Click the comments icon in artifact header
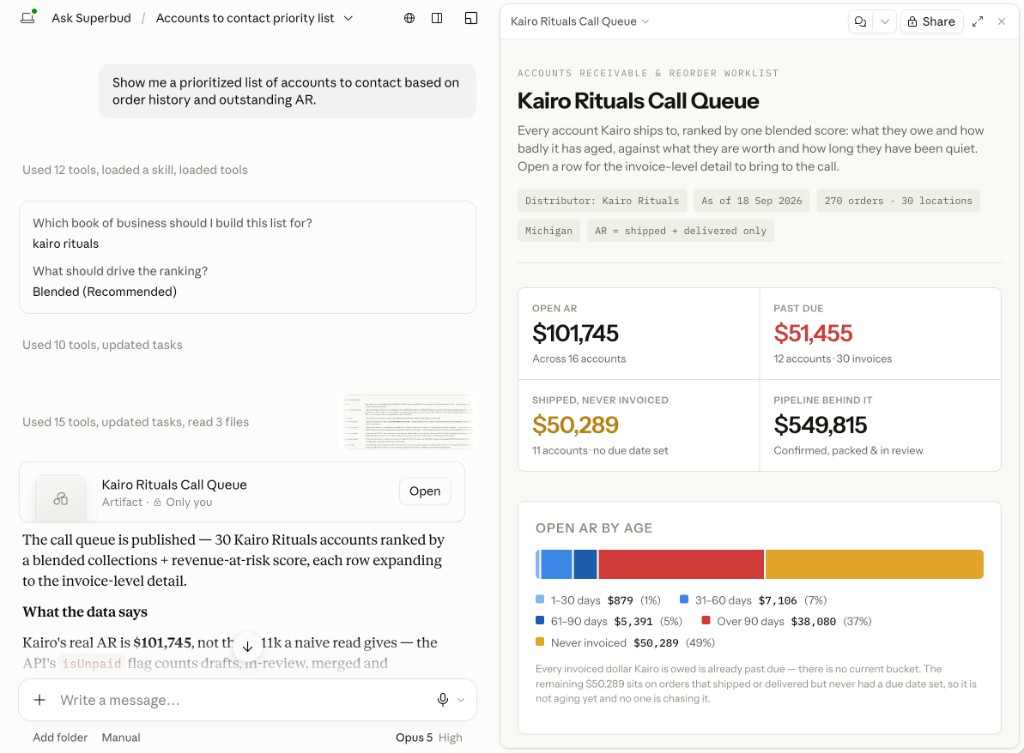 point(861,22)
